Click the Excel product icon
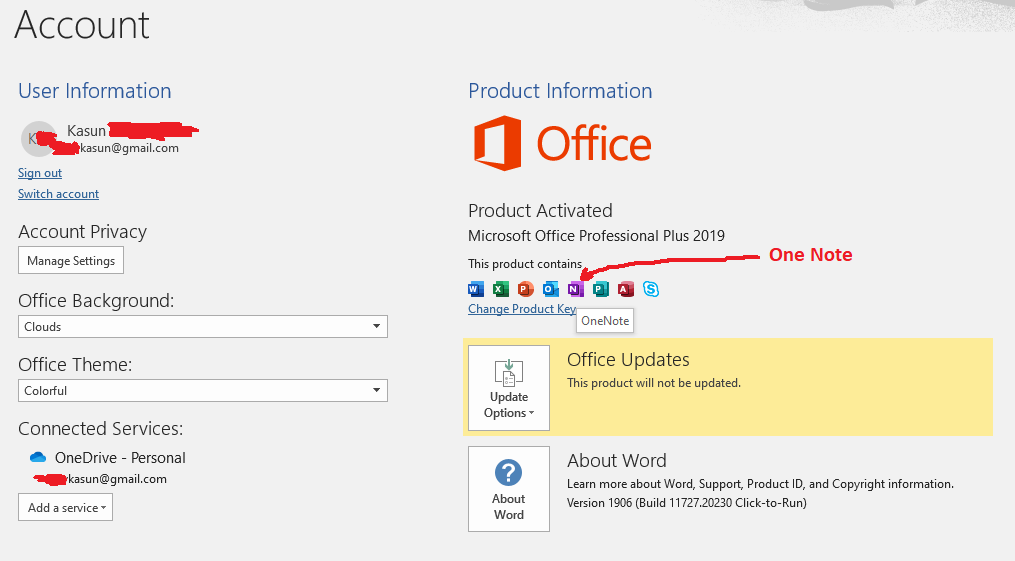This screenshot has width=1015, height=561. tap(500, 289)
